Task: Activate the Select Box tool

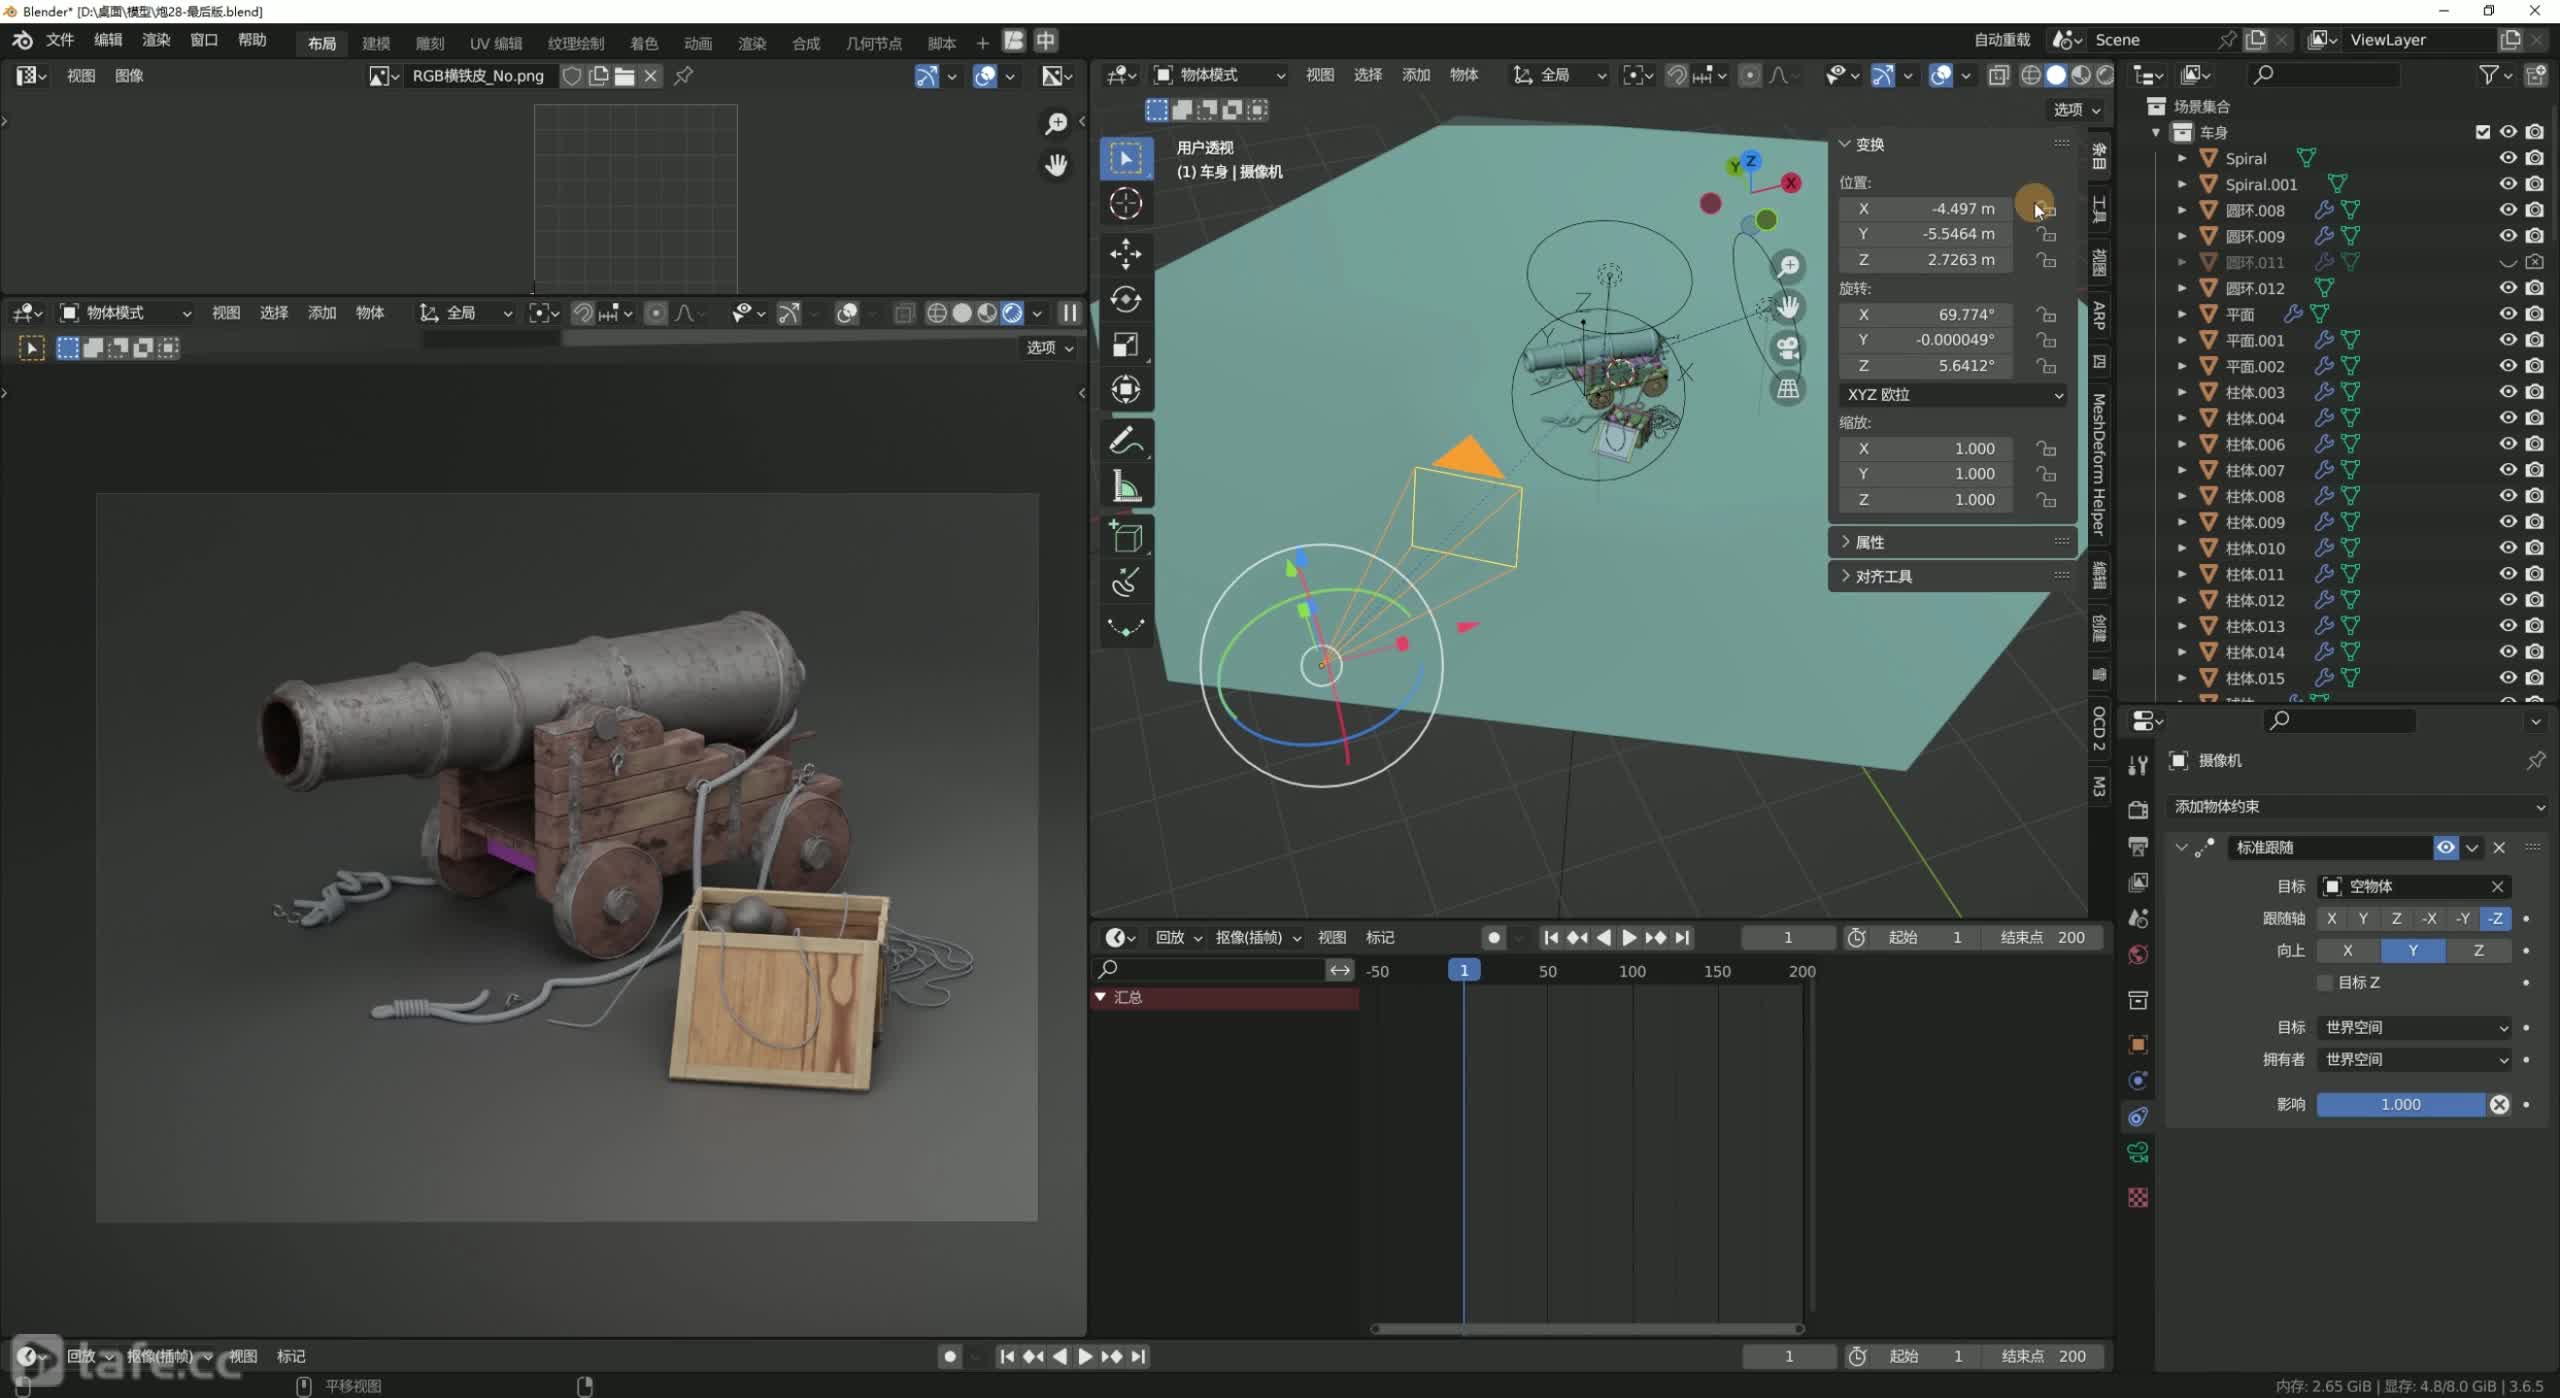Action: (1125, 158)
